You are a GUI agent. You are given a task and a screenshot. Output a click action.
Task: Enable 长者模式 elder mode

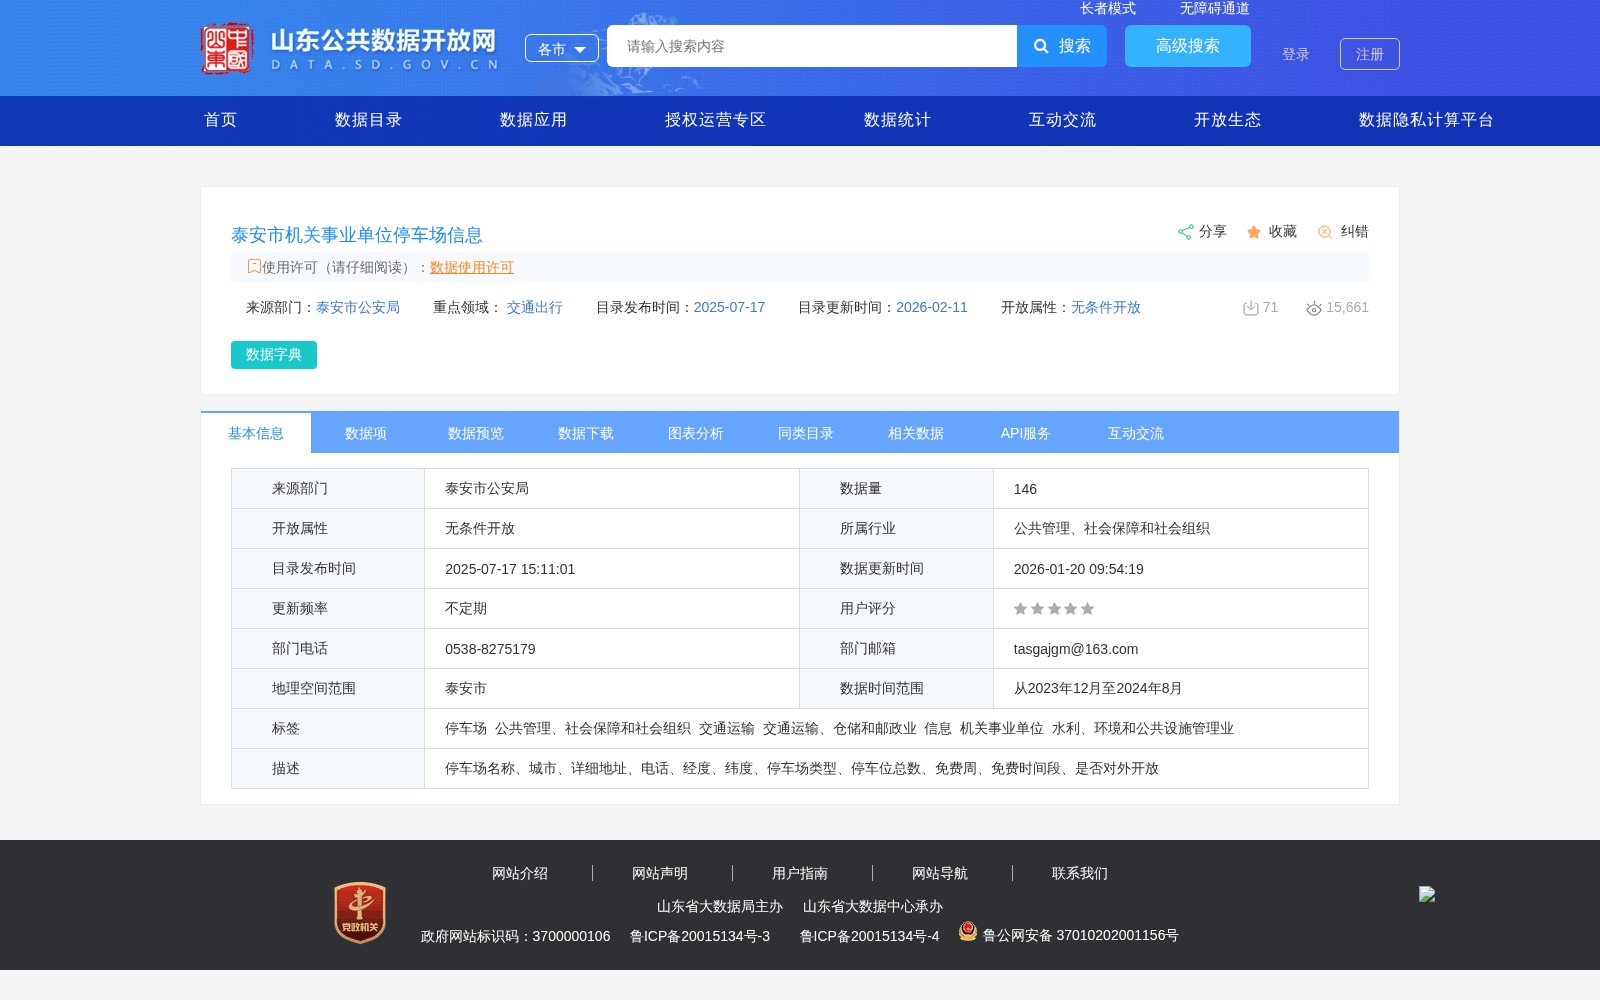point(1108,8)
